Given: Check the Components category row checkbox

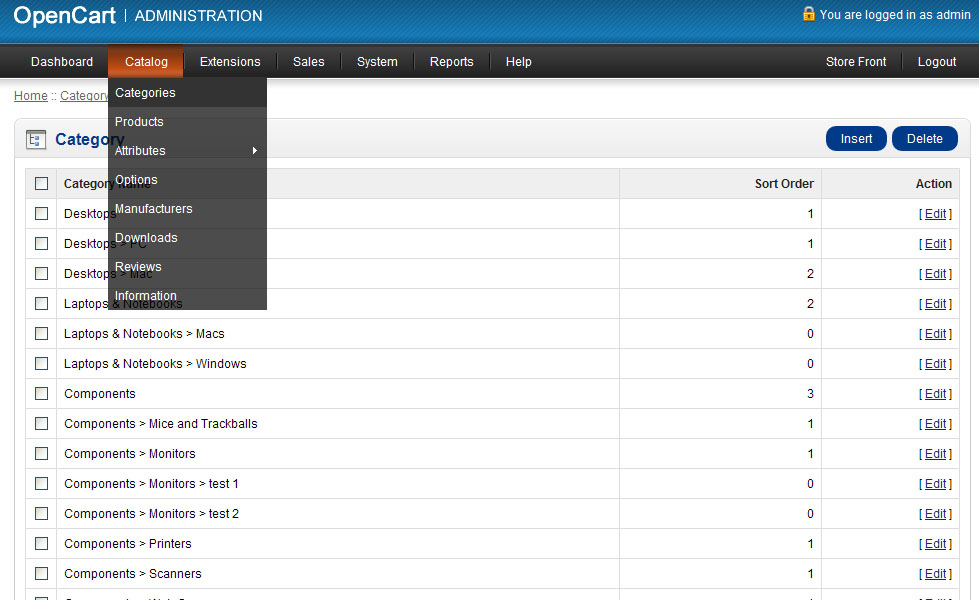Looking at the screenshot, I should tap(41, 394).
